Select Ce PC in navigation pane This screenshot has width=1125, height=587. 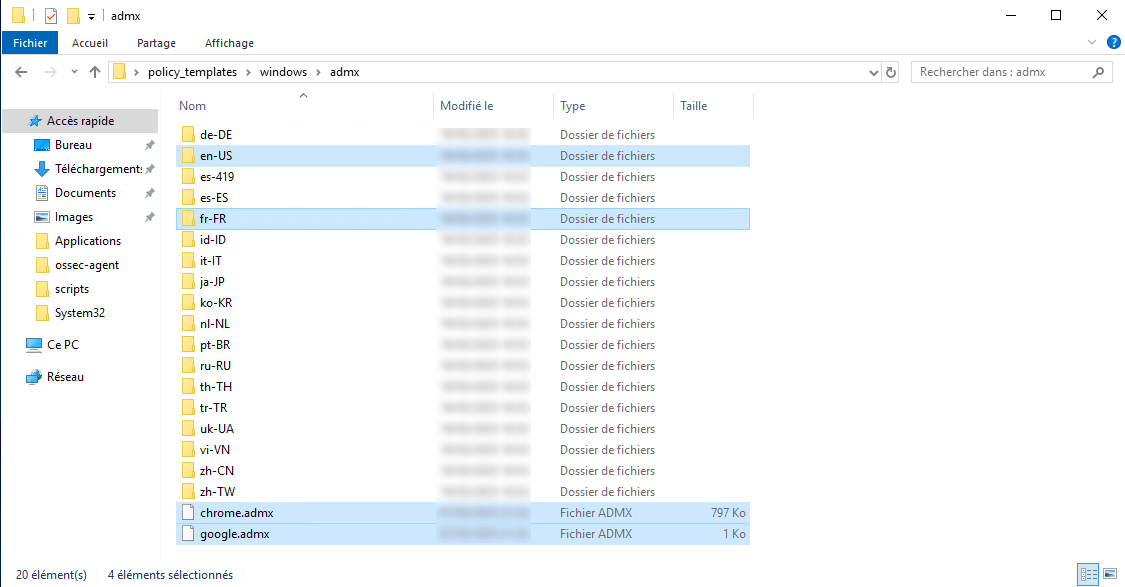click(65, 345)
